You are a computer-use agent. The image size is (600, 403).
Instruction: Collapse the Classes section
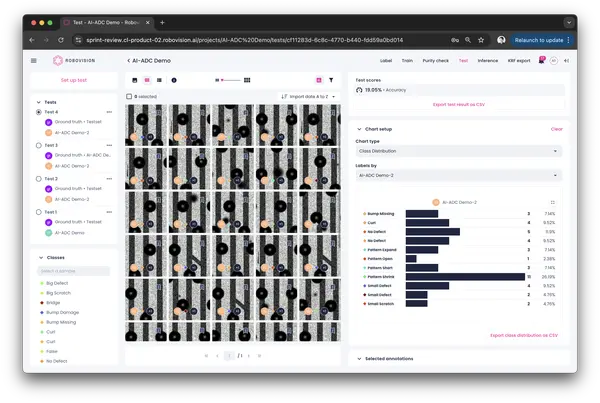coord(41,258)
